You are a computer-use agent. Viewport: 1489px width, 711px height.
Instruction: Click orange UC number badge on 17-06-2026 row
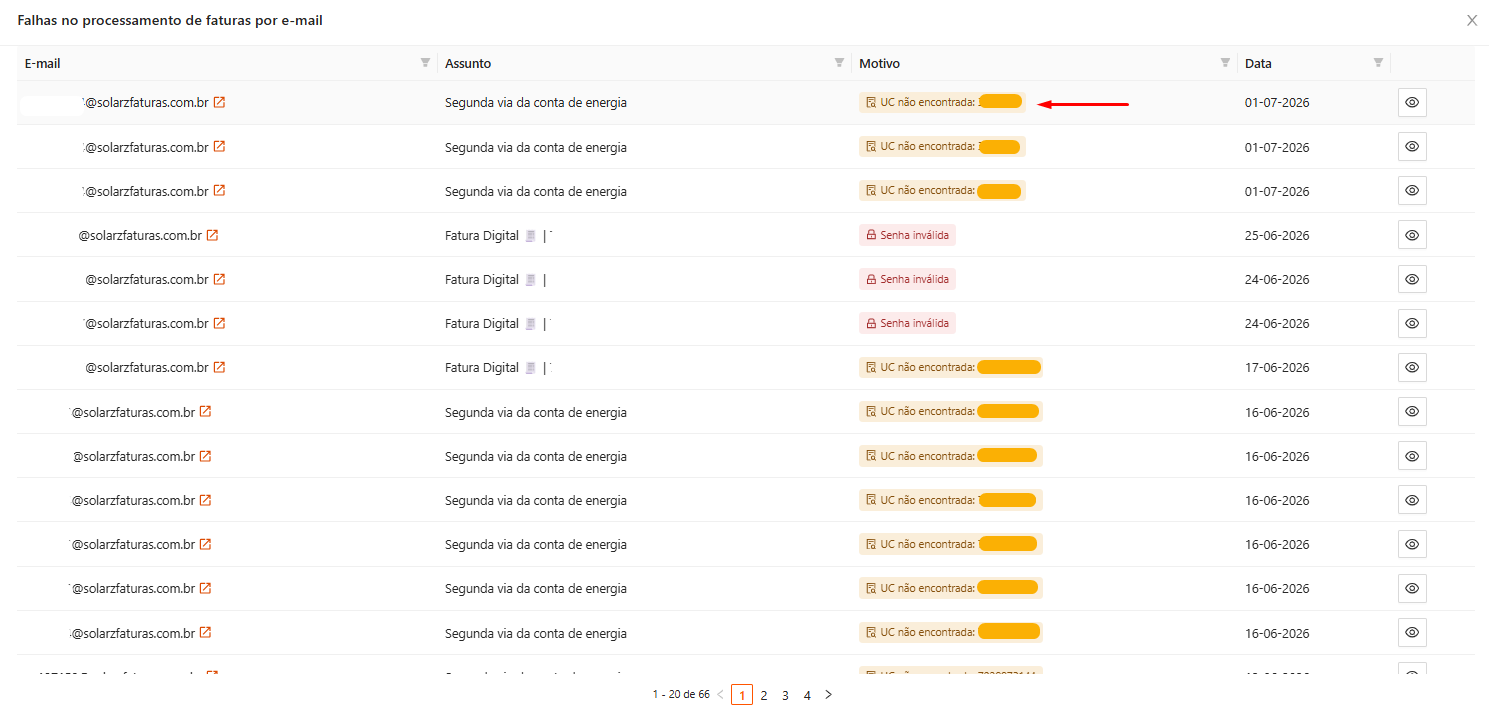pyautogui.click(x=1009, y=367)
